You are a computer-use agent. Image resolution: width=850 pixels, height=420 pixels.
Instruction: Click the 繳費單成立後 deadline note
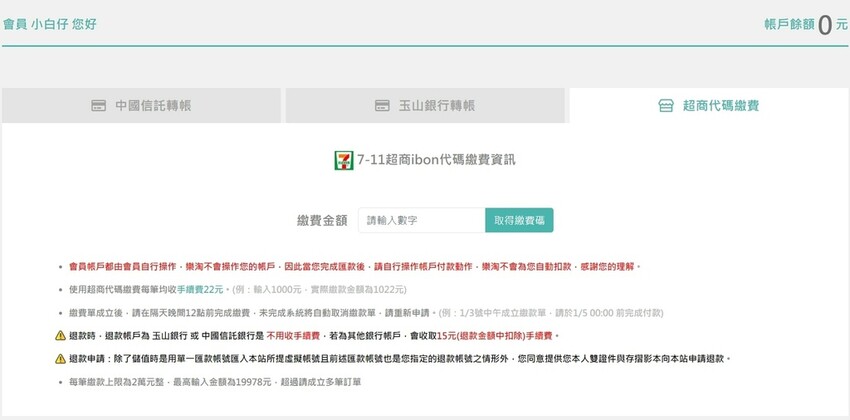tap(366, 313)
